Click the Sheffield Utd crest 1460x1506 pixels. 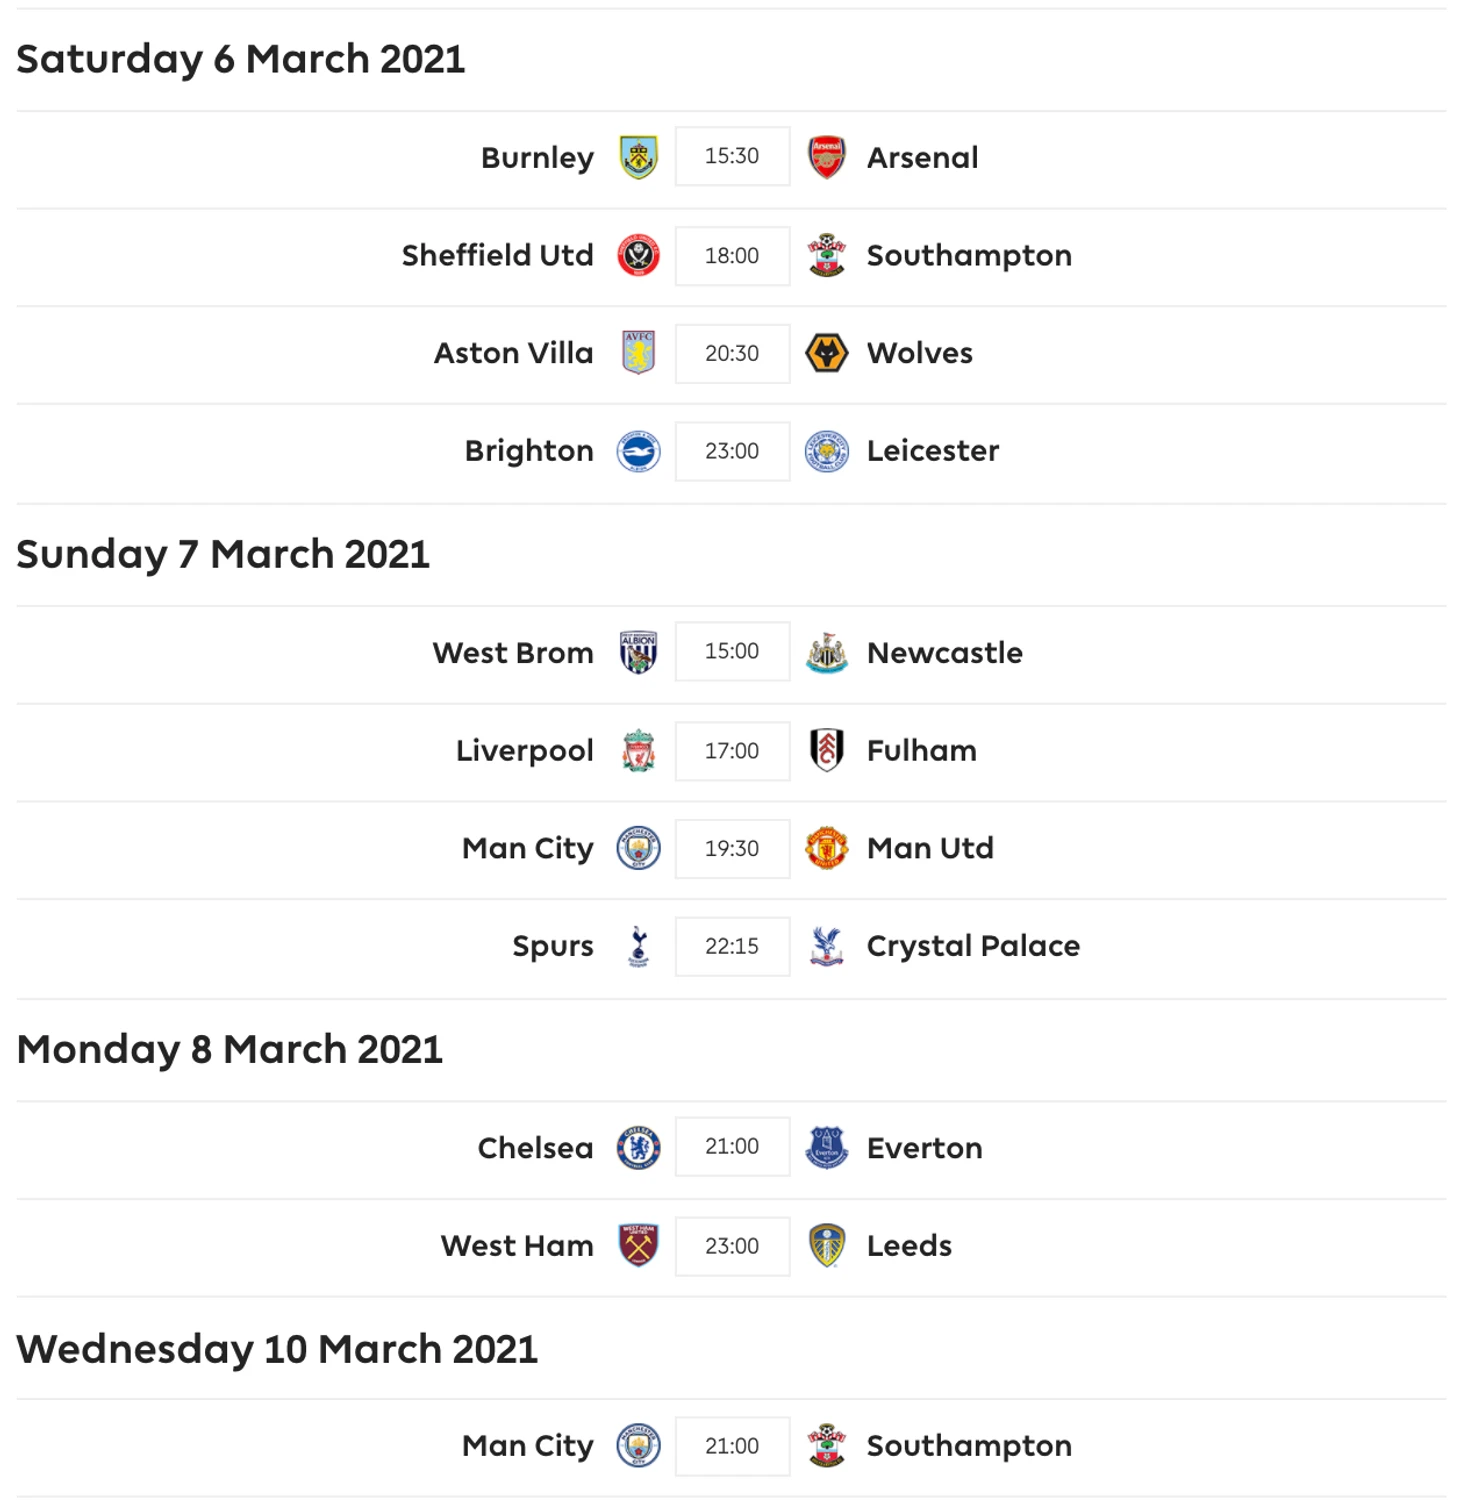click(x=638, y=255)
